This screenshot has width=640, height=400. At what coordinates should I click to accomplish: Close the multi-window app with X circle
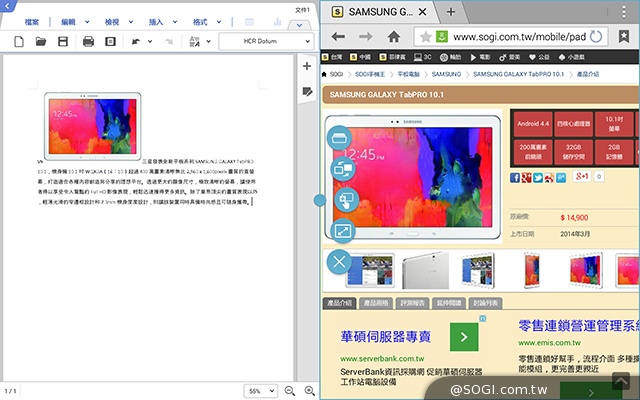click(339, 262)
